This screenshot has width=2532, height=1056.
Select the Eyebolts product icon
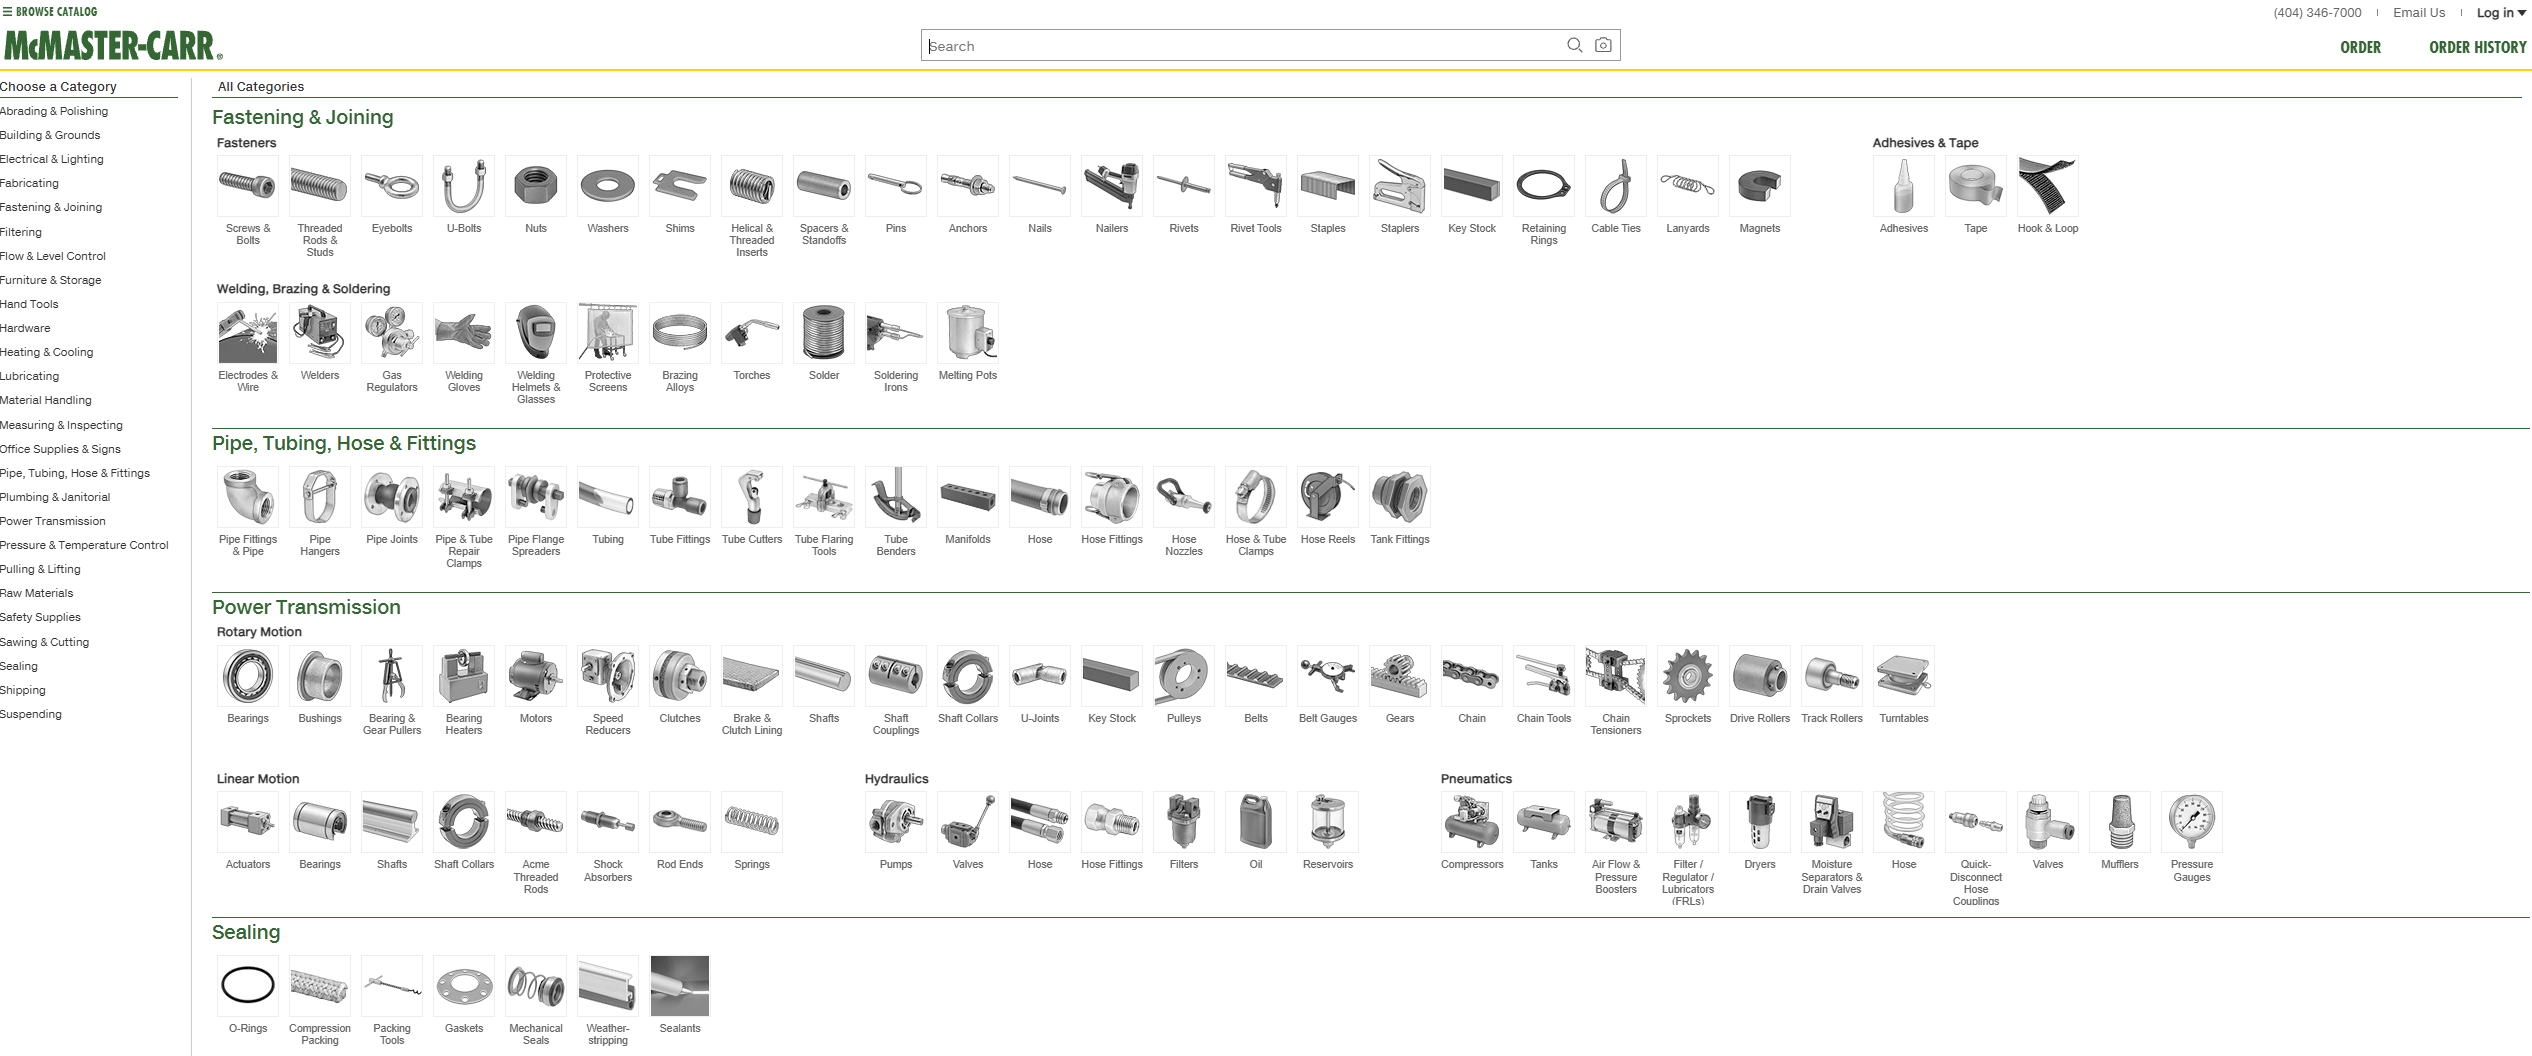coord(392,186)
